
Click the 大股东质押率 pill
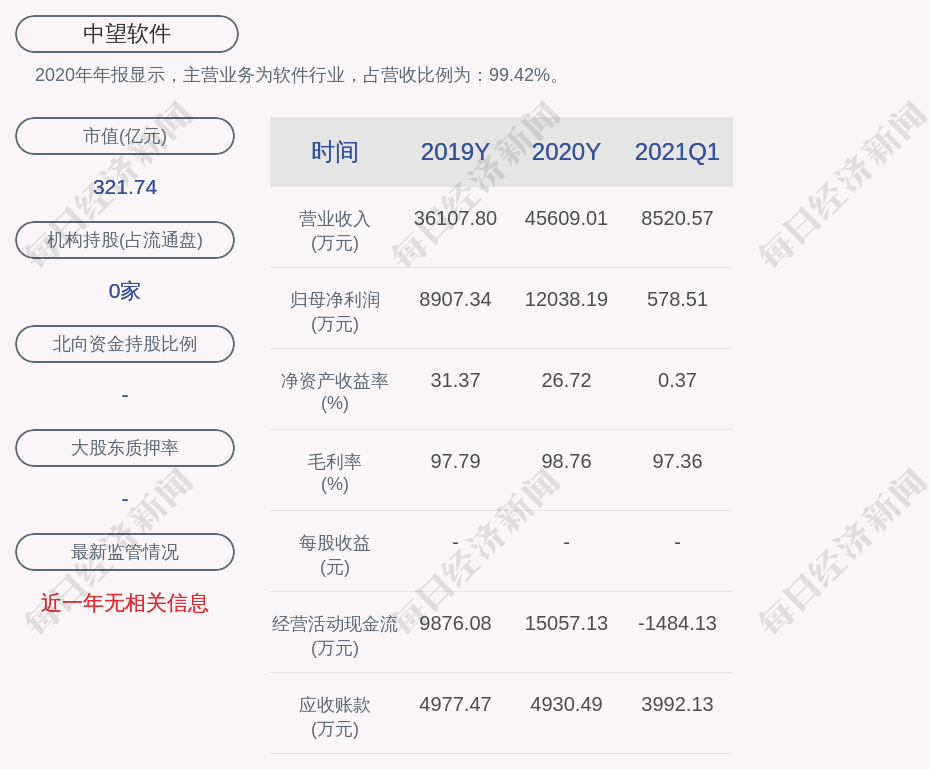[x=125, y=448]
